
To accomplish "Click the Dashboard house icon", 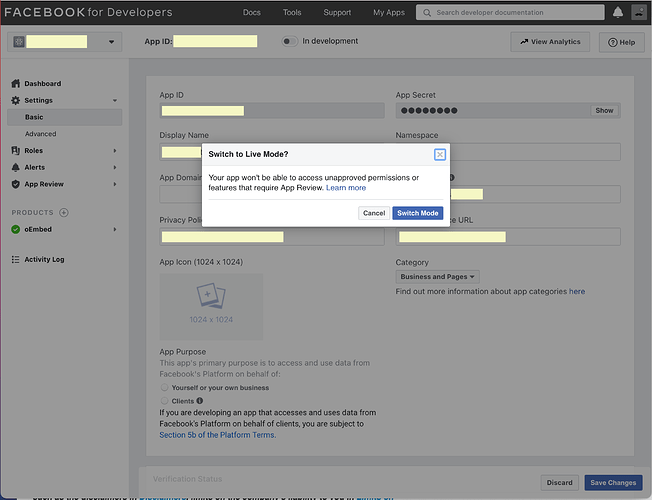I will (x=15, y=84).
